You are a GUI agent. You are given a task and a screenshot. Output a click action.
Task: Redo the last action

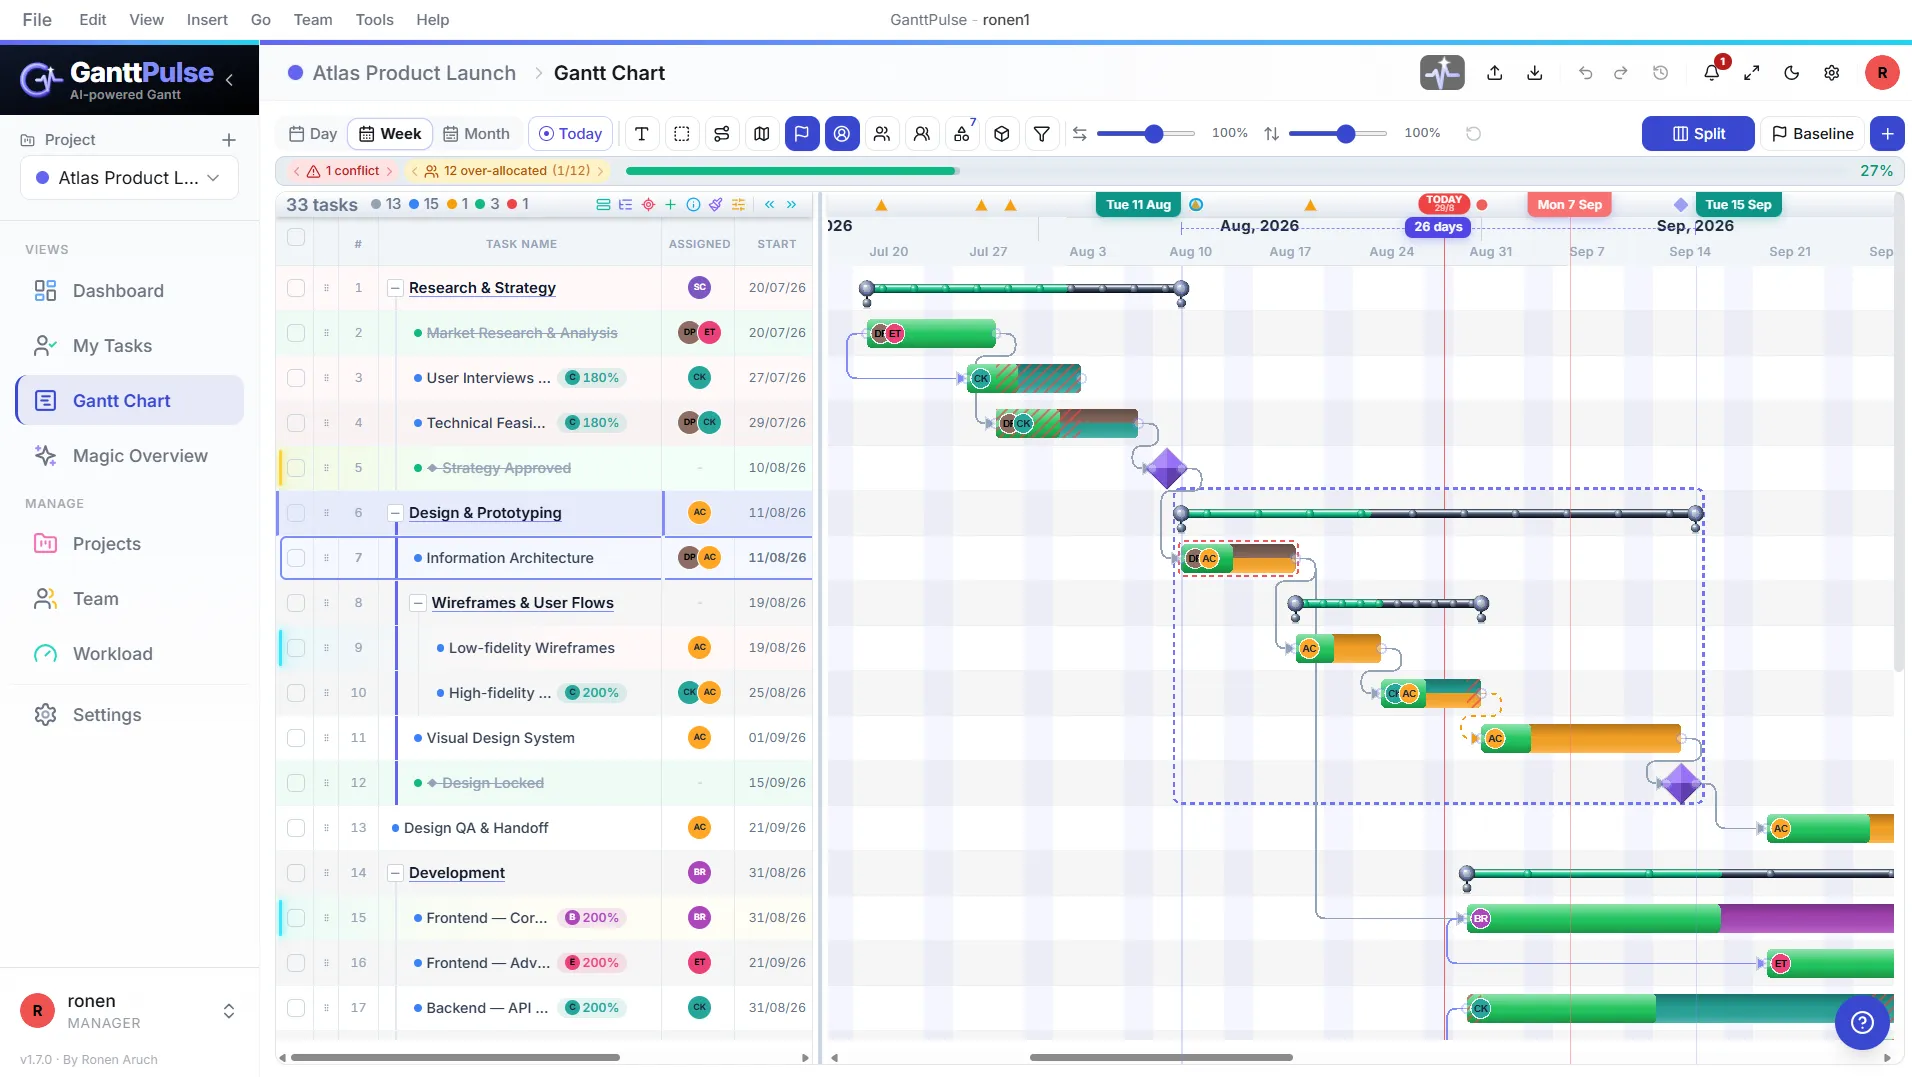click(x=1621, y=73)
